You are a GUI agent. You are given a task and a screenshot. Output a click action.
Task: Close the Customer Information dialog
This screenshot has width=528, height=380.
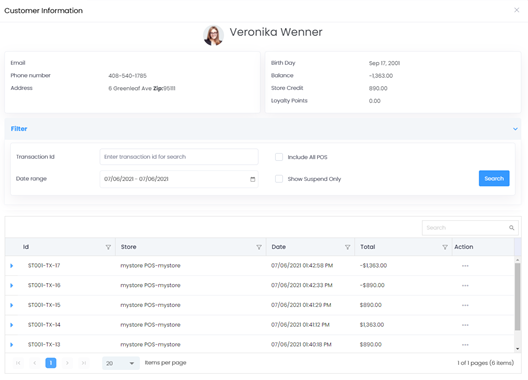516,10
